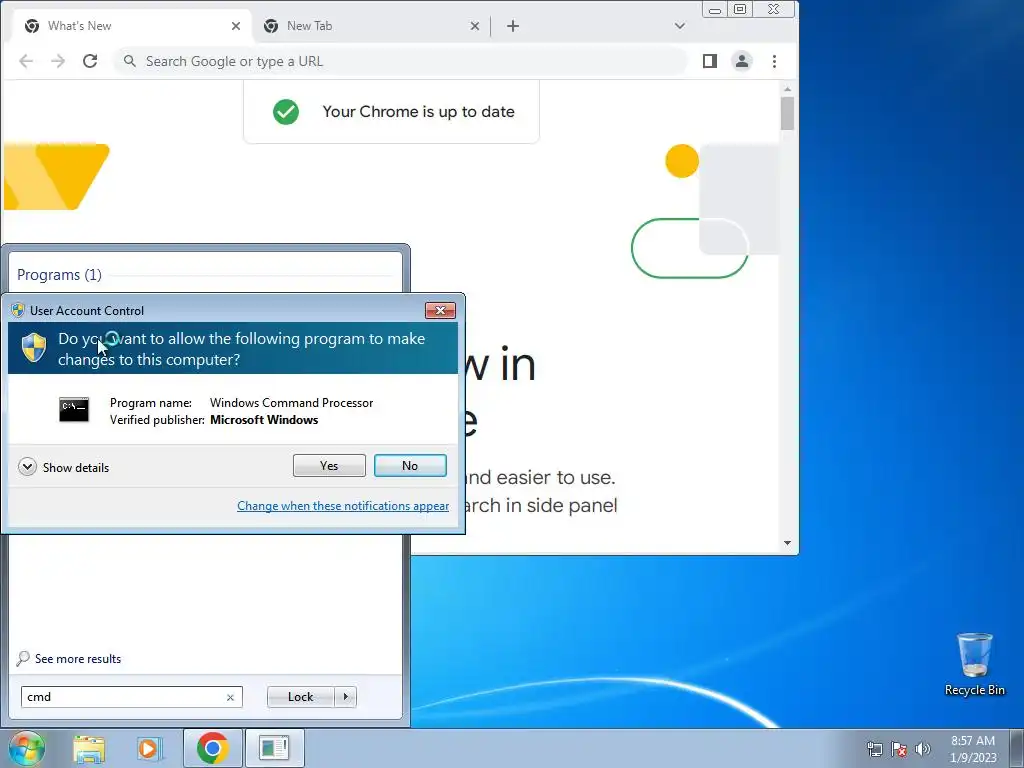Click the Windows Command Processor icon
The width and height of the screenshot is (1024, 768).
point(74,409)
